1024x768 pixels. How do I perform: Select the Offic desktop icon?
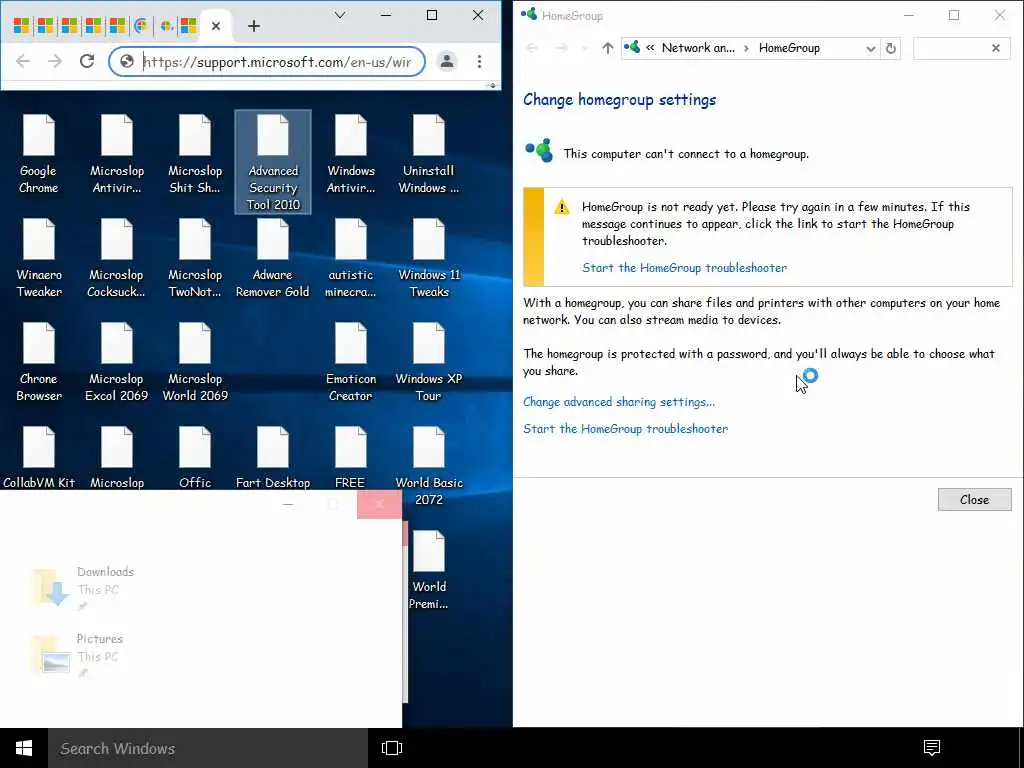pyautogui.click(x=195, y=458)
